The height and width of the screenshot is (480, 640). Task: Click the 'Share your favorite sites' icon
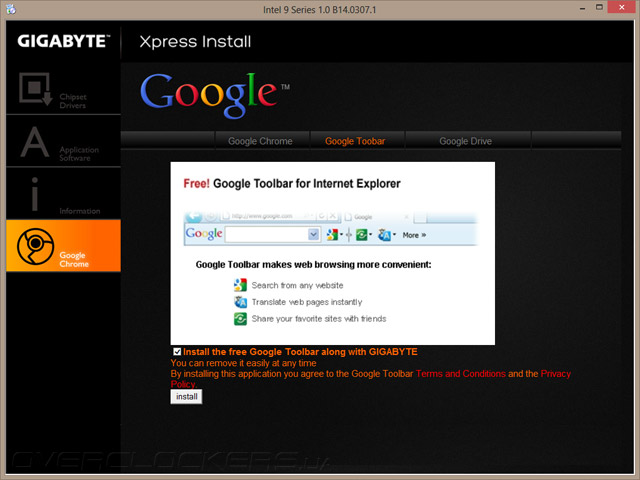240,319
